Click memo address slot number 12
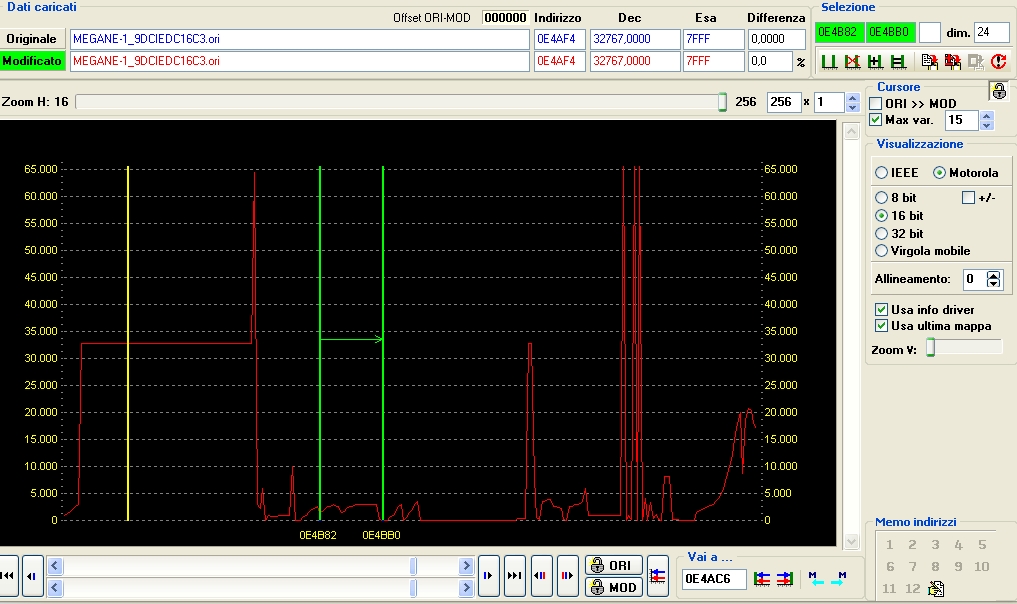The image size is (1017, 604). tap(913, 588)
